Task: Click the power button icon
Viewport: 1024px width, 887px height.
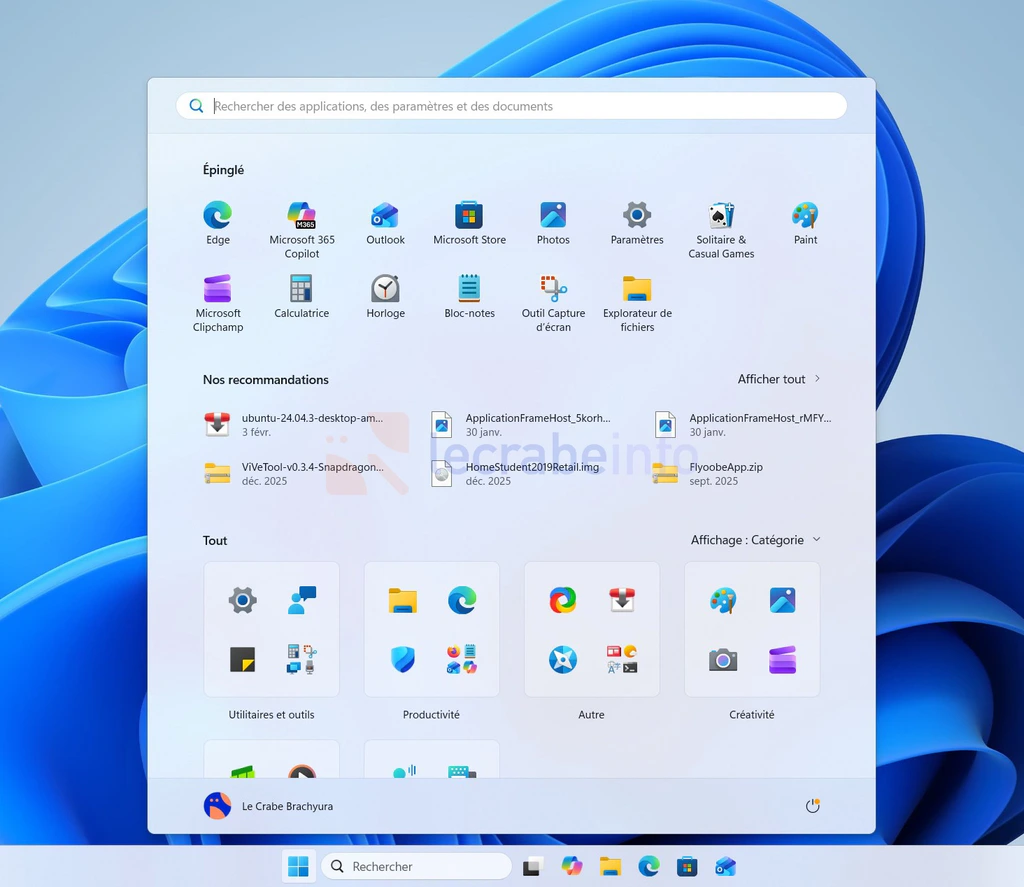Action: click(812, 806)
